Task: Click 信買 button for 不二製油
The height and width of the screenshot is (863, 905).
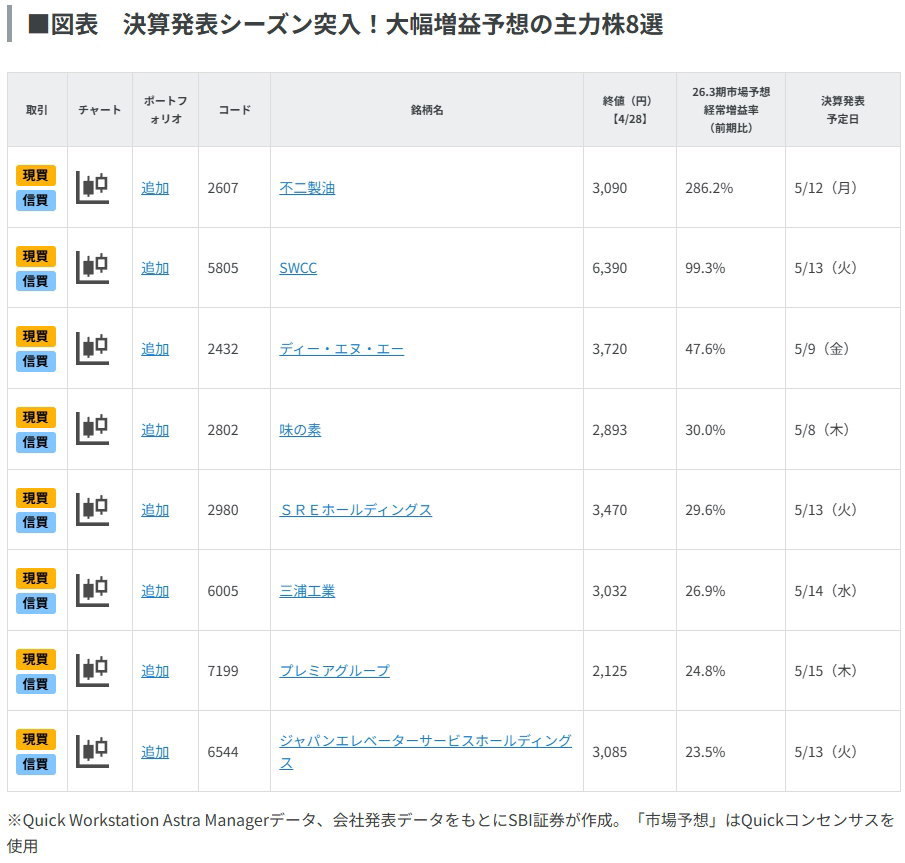Action: pos(36,200)
